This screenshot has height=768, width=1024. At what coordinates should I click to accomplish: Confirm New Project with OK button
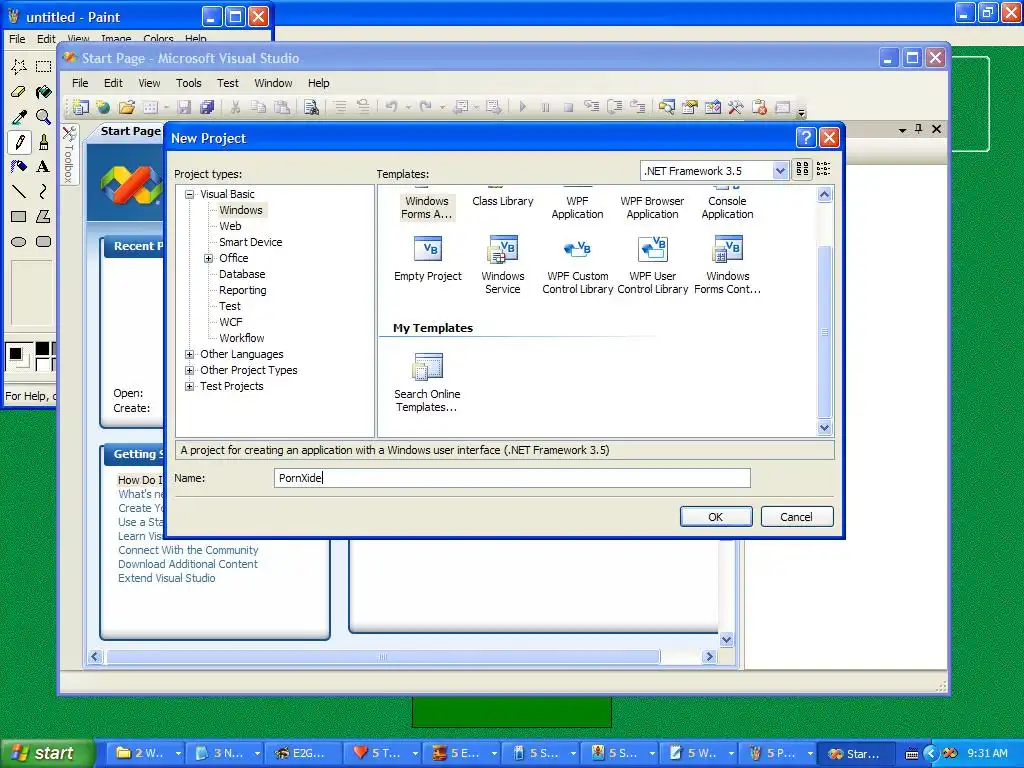(716, 517)
